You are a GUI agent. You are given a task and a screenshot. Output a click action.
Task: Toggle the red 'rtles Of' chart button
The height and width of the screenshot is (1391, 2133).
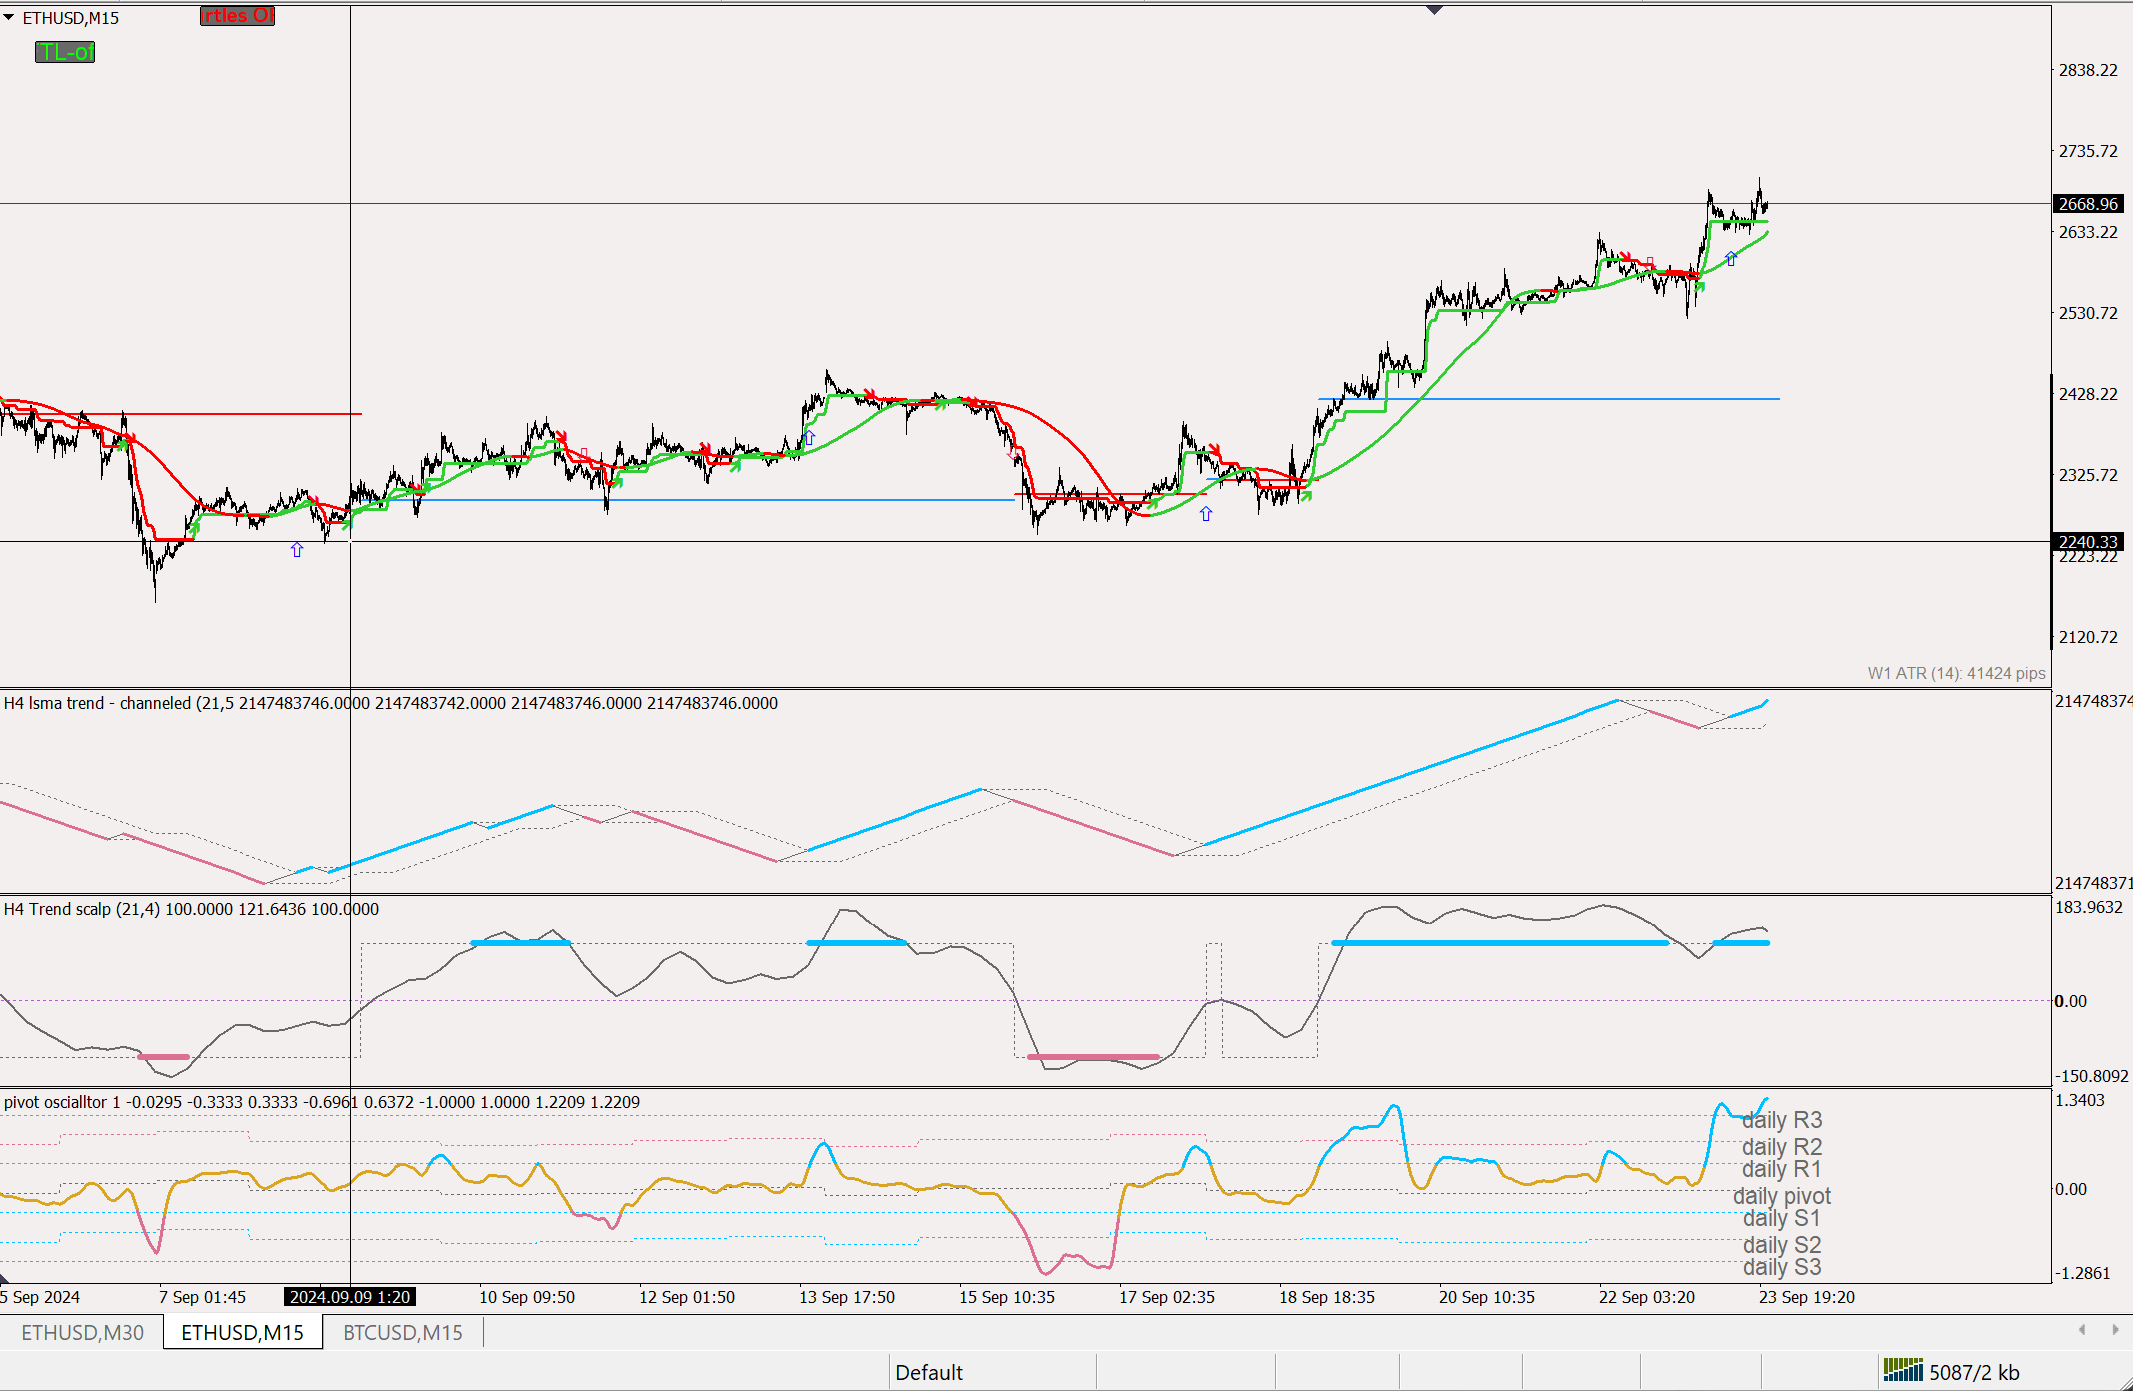tap(237, 16)
